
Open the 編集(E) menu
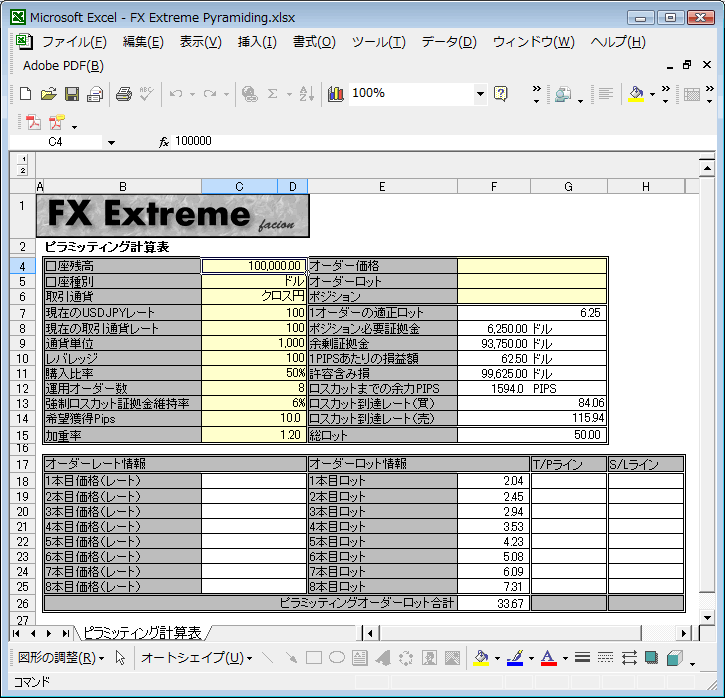[143, 42]
